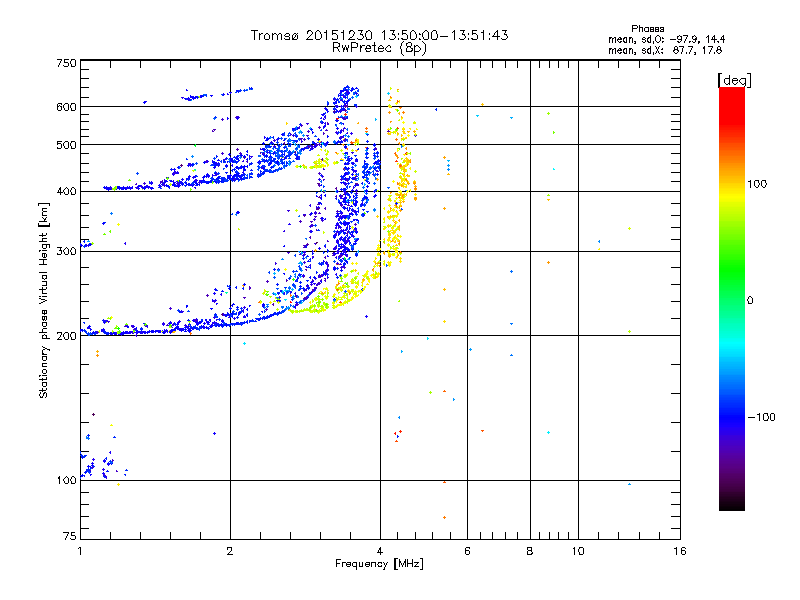Click the x-axis tick label '8'
Screen dimensions: 800x600
click(x=530, y=551)
